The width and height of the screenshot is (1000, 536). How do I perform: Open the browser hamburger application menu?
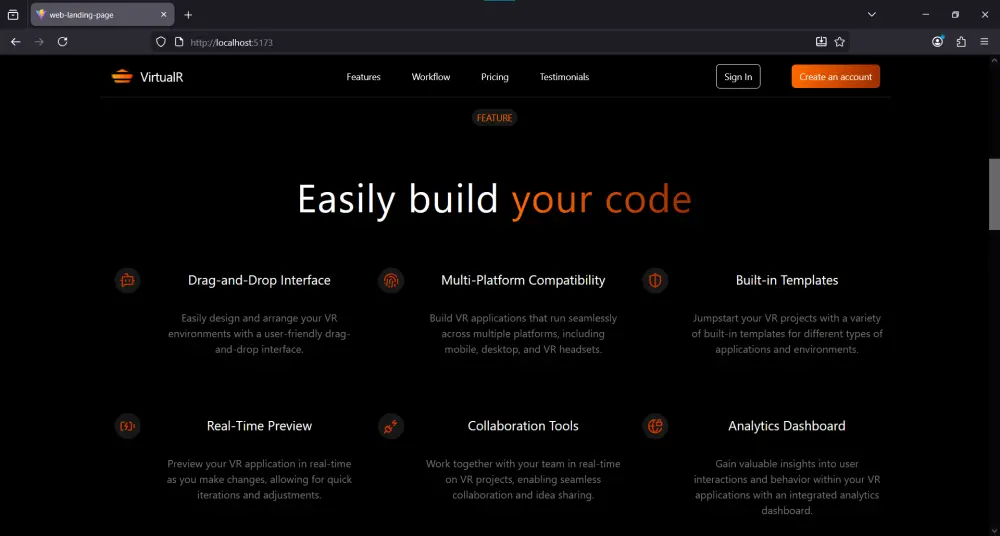(x=984, y=41)
